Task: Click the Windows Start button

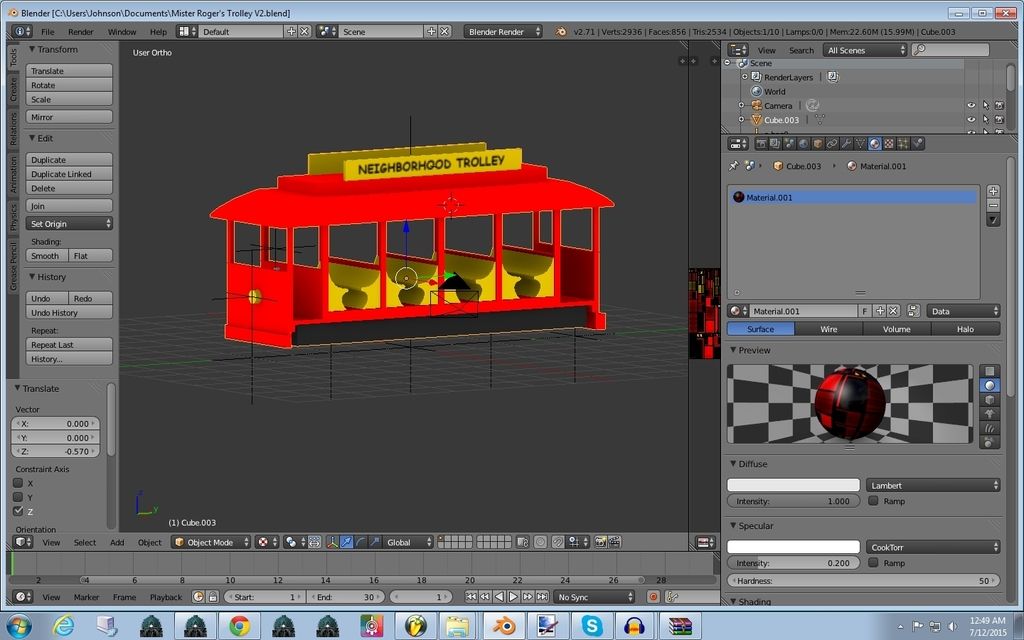Action: point(18,626)
